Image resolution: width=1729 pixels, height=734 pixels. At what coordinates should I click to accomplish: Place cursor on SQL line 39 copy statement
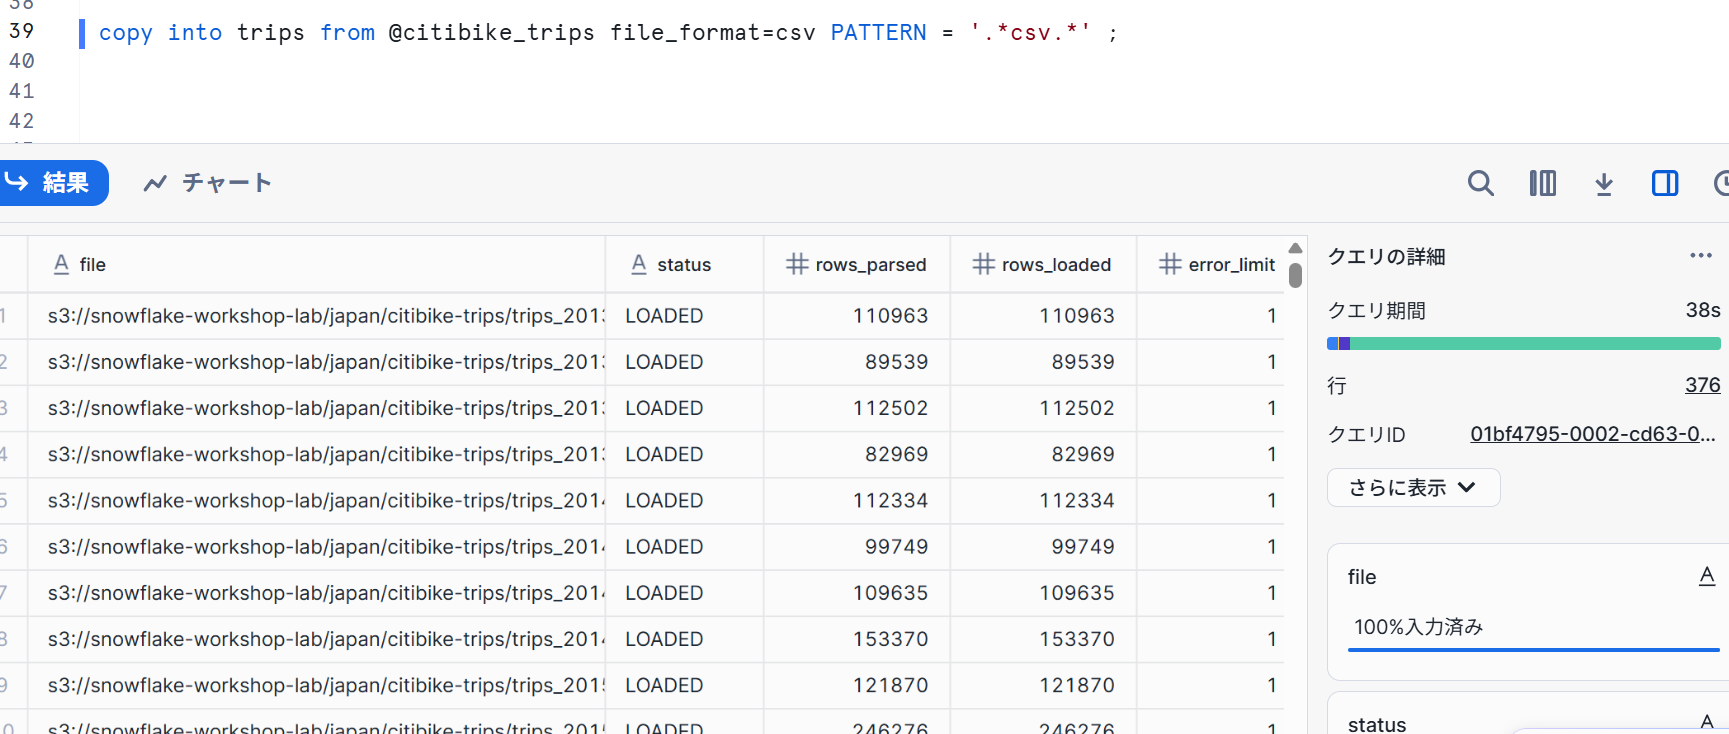click(608, 32)
